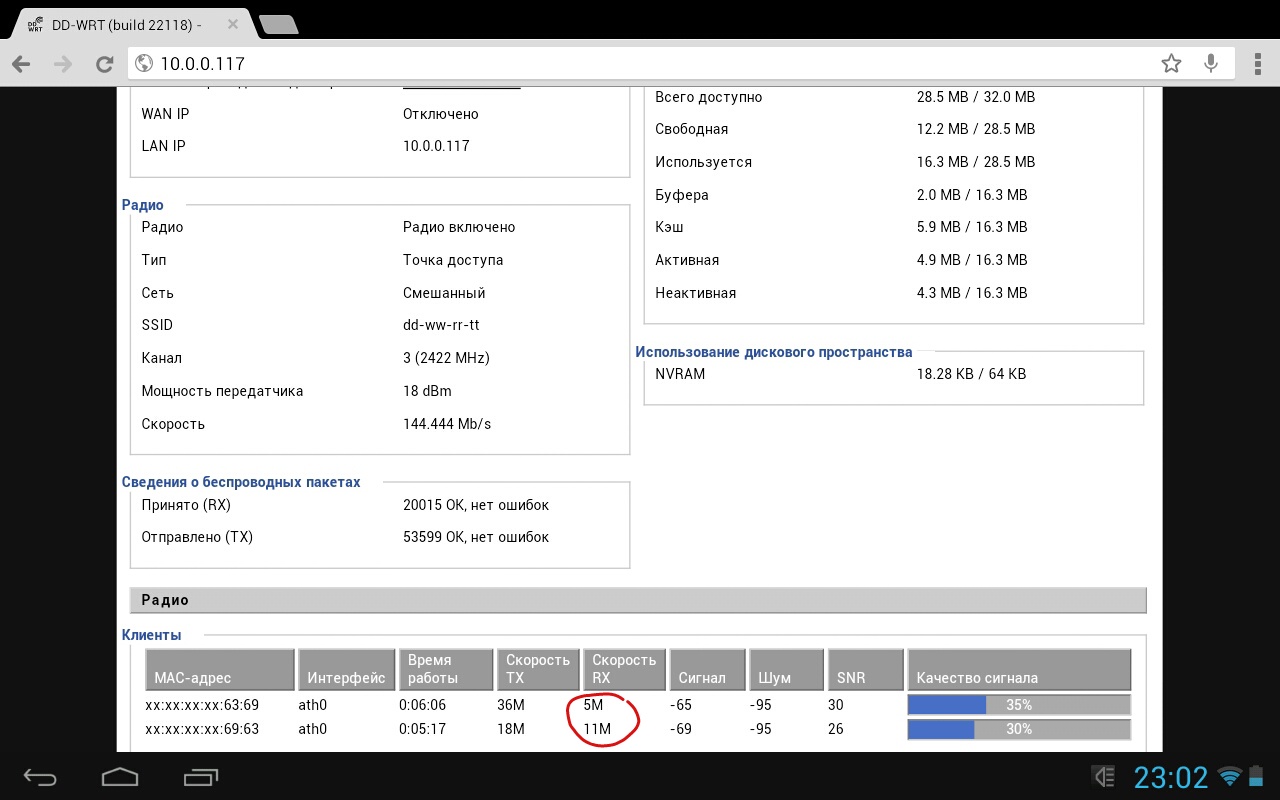The height and width of the screenshot is (800, 1280).
Task: Tap the microphone voice search icon
Action: point(1211,64)
